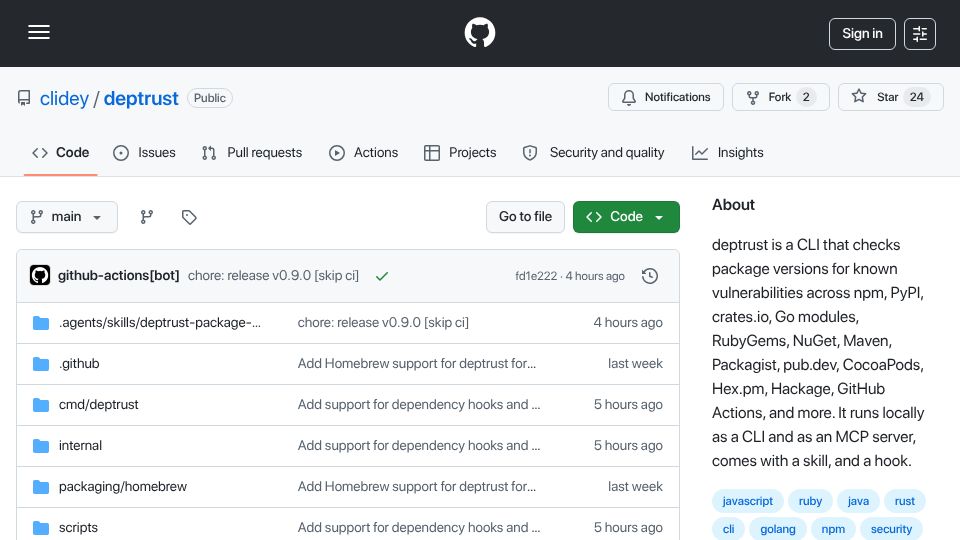Open .github row's Homebrew support commit message
Image resolution: width=960 pixels, height=540 pixels.
pyautogui.click(x=417, y=364)
